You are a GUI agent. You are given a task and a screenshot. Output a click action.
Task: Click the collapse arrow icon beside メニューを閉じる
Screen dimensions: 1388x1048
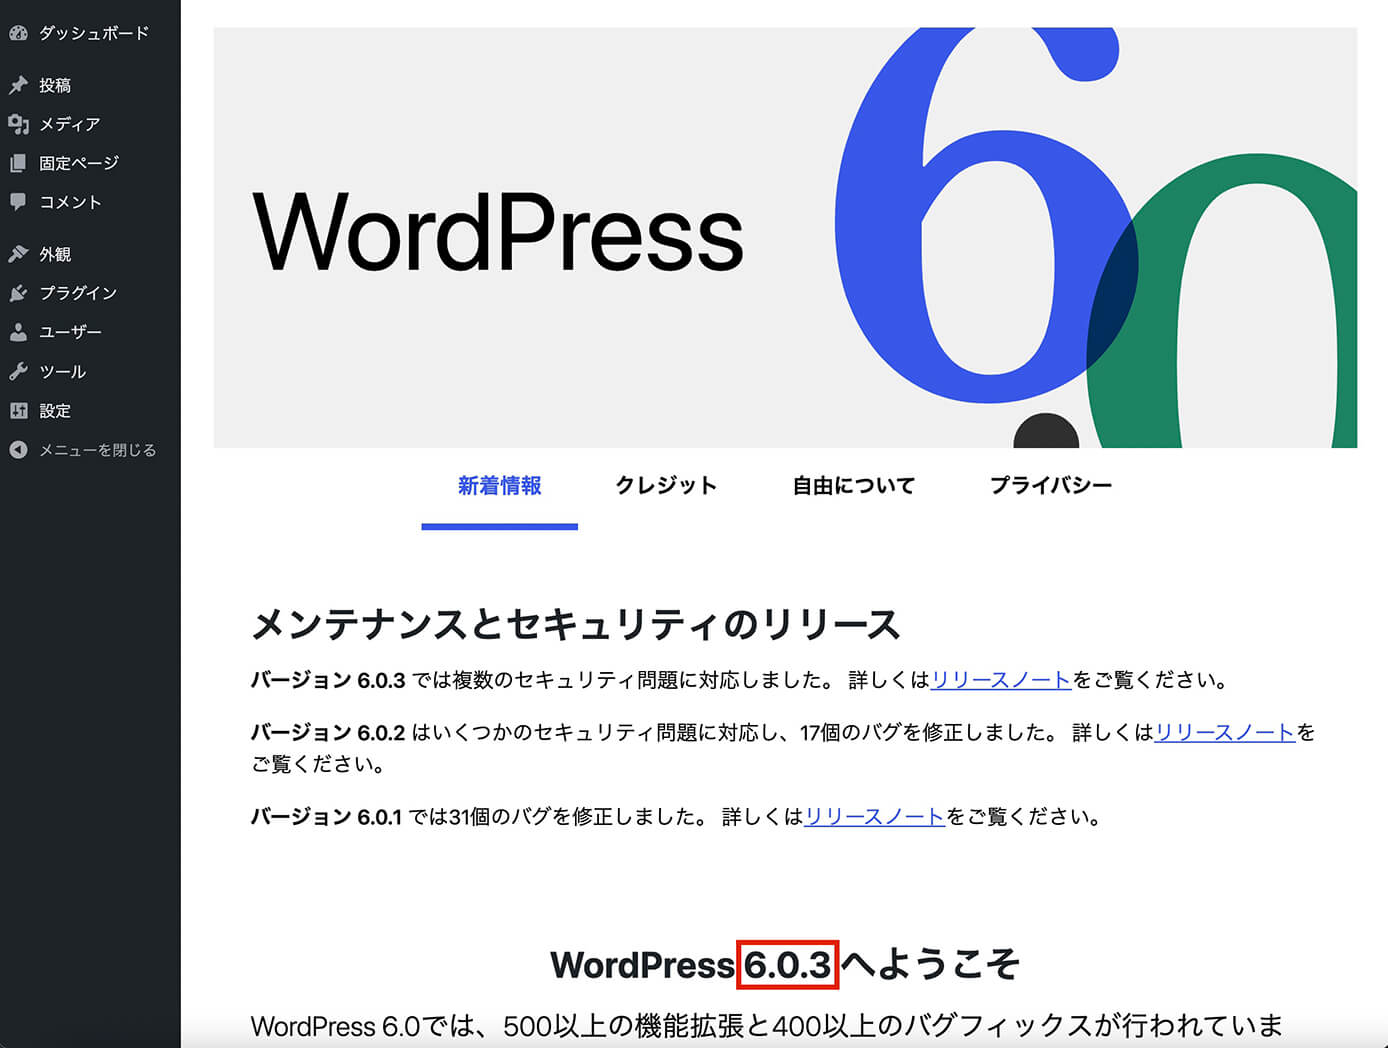[x=18, y=450]
